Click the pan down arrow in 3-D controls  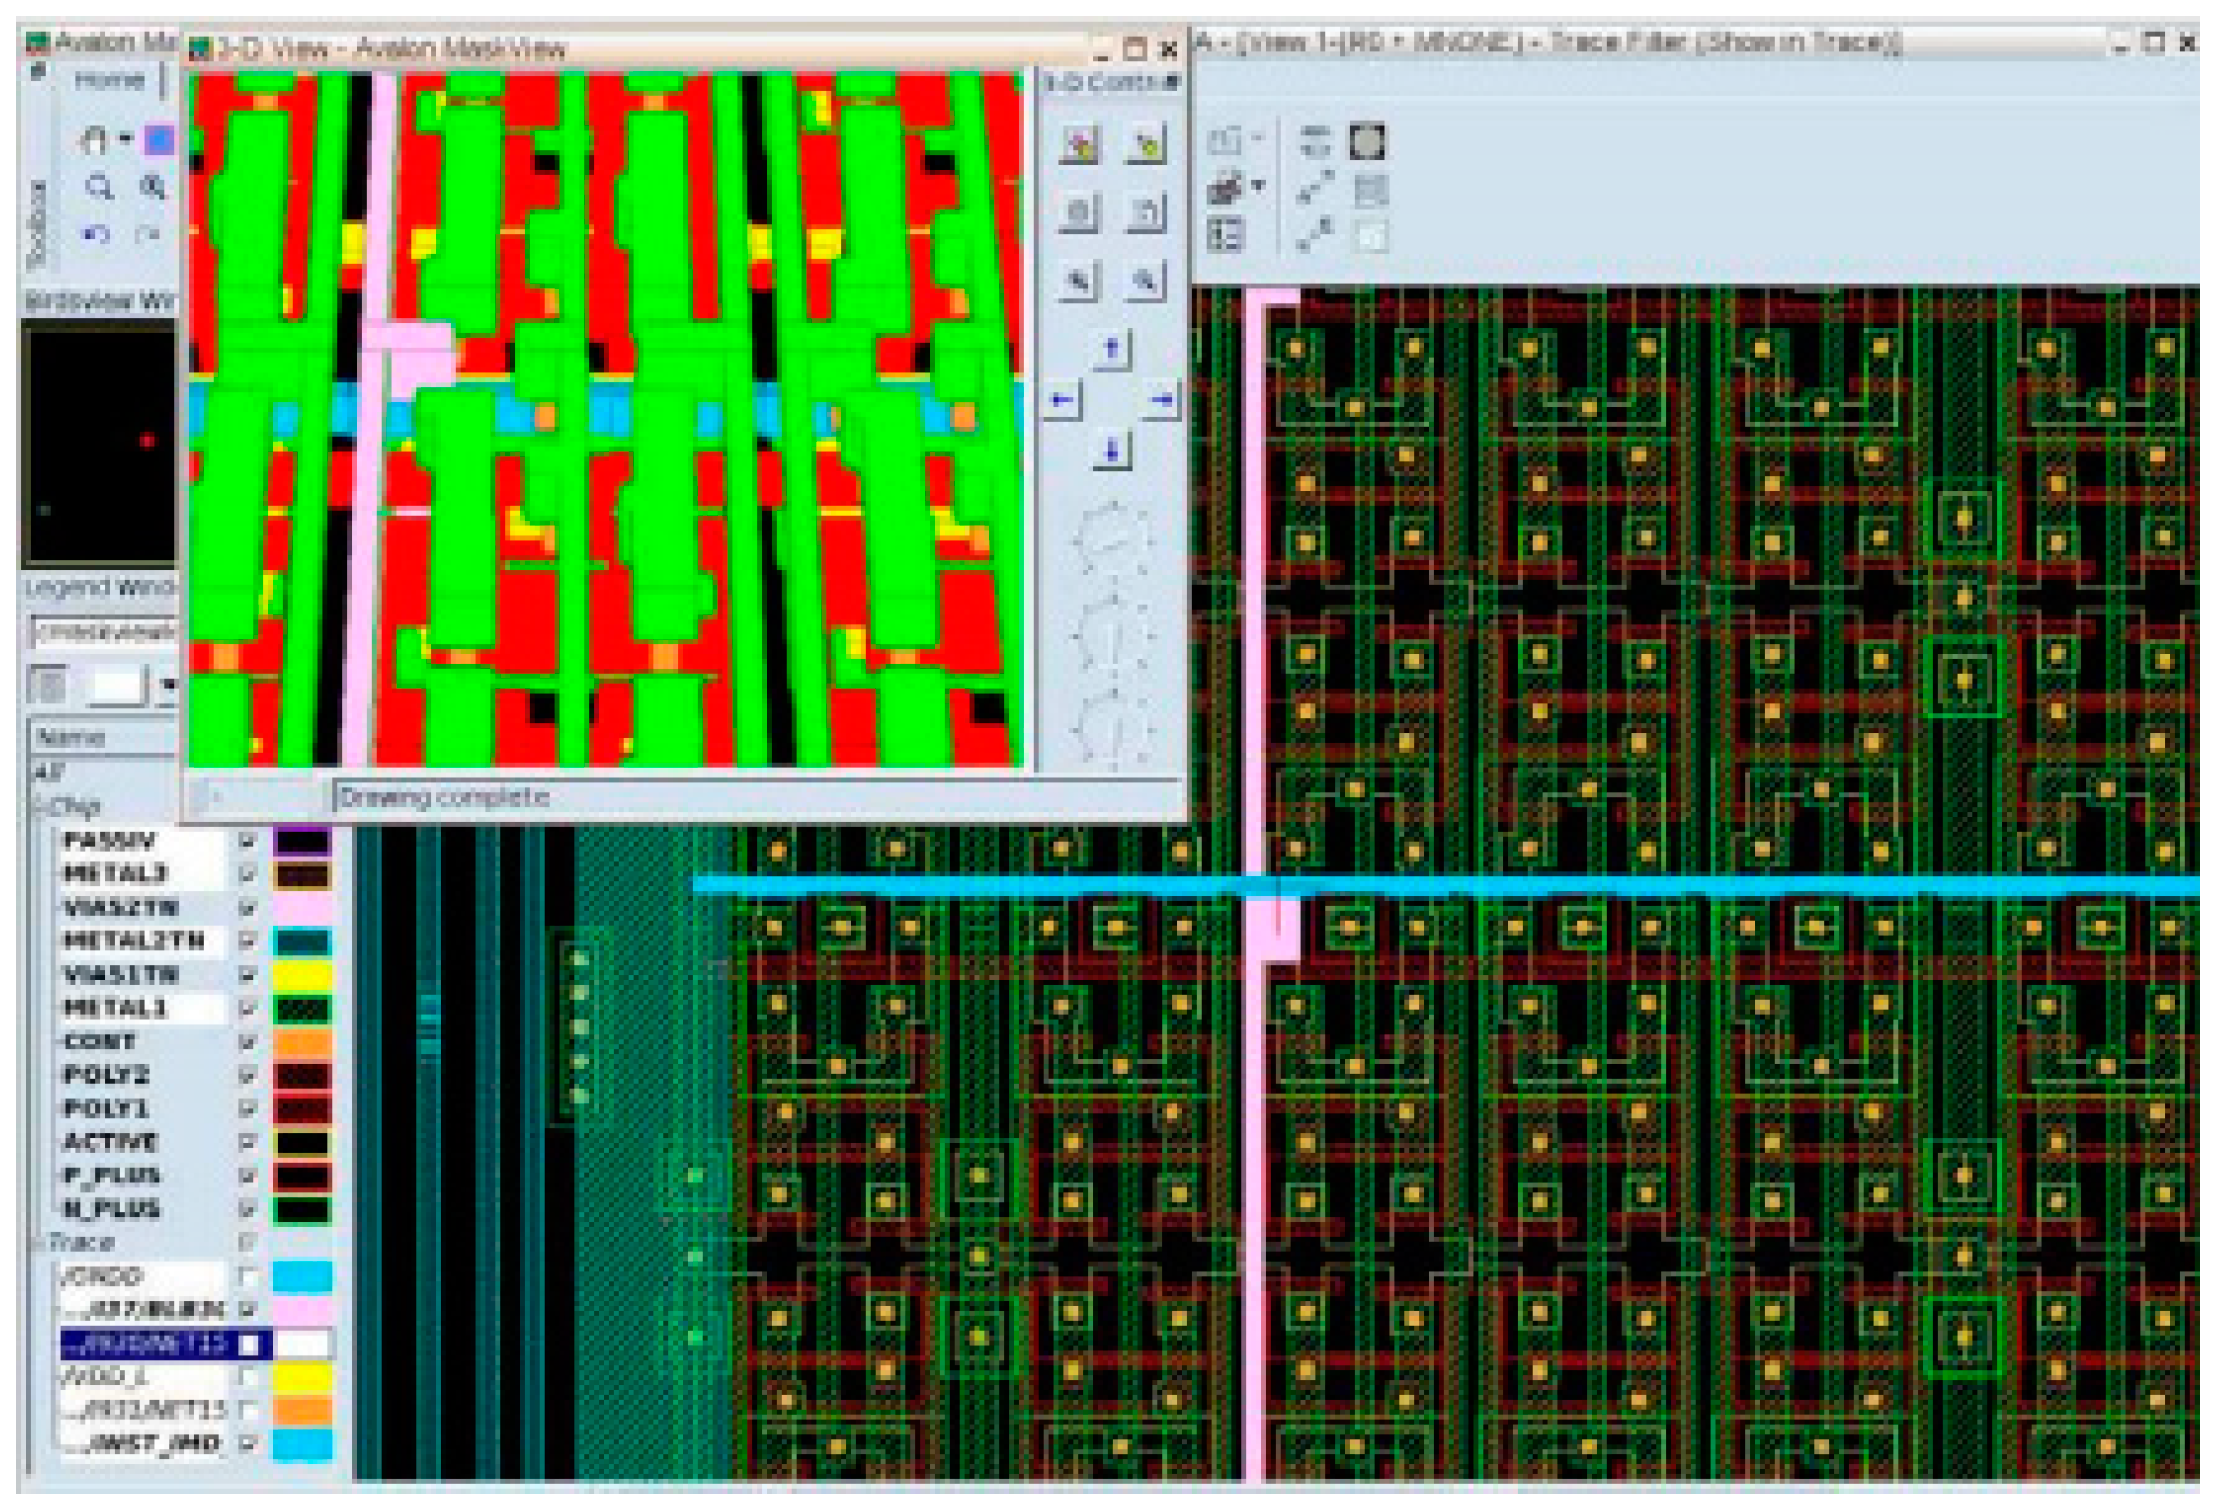1111,451
